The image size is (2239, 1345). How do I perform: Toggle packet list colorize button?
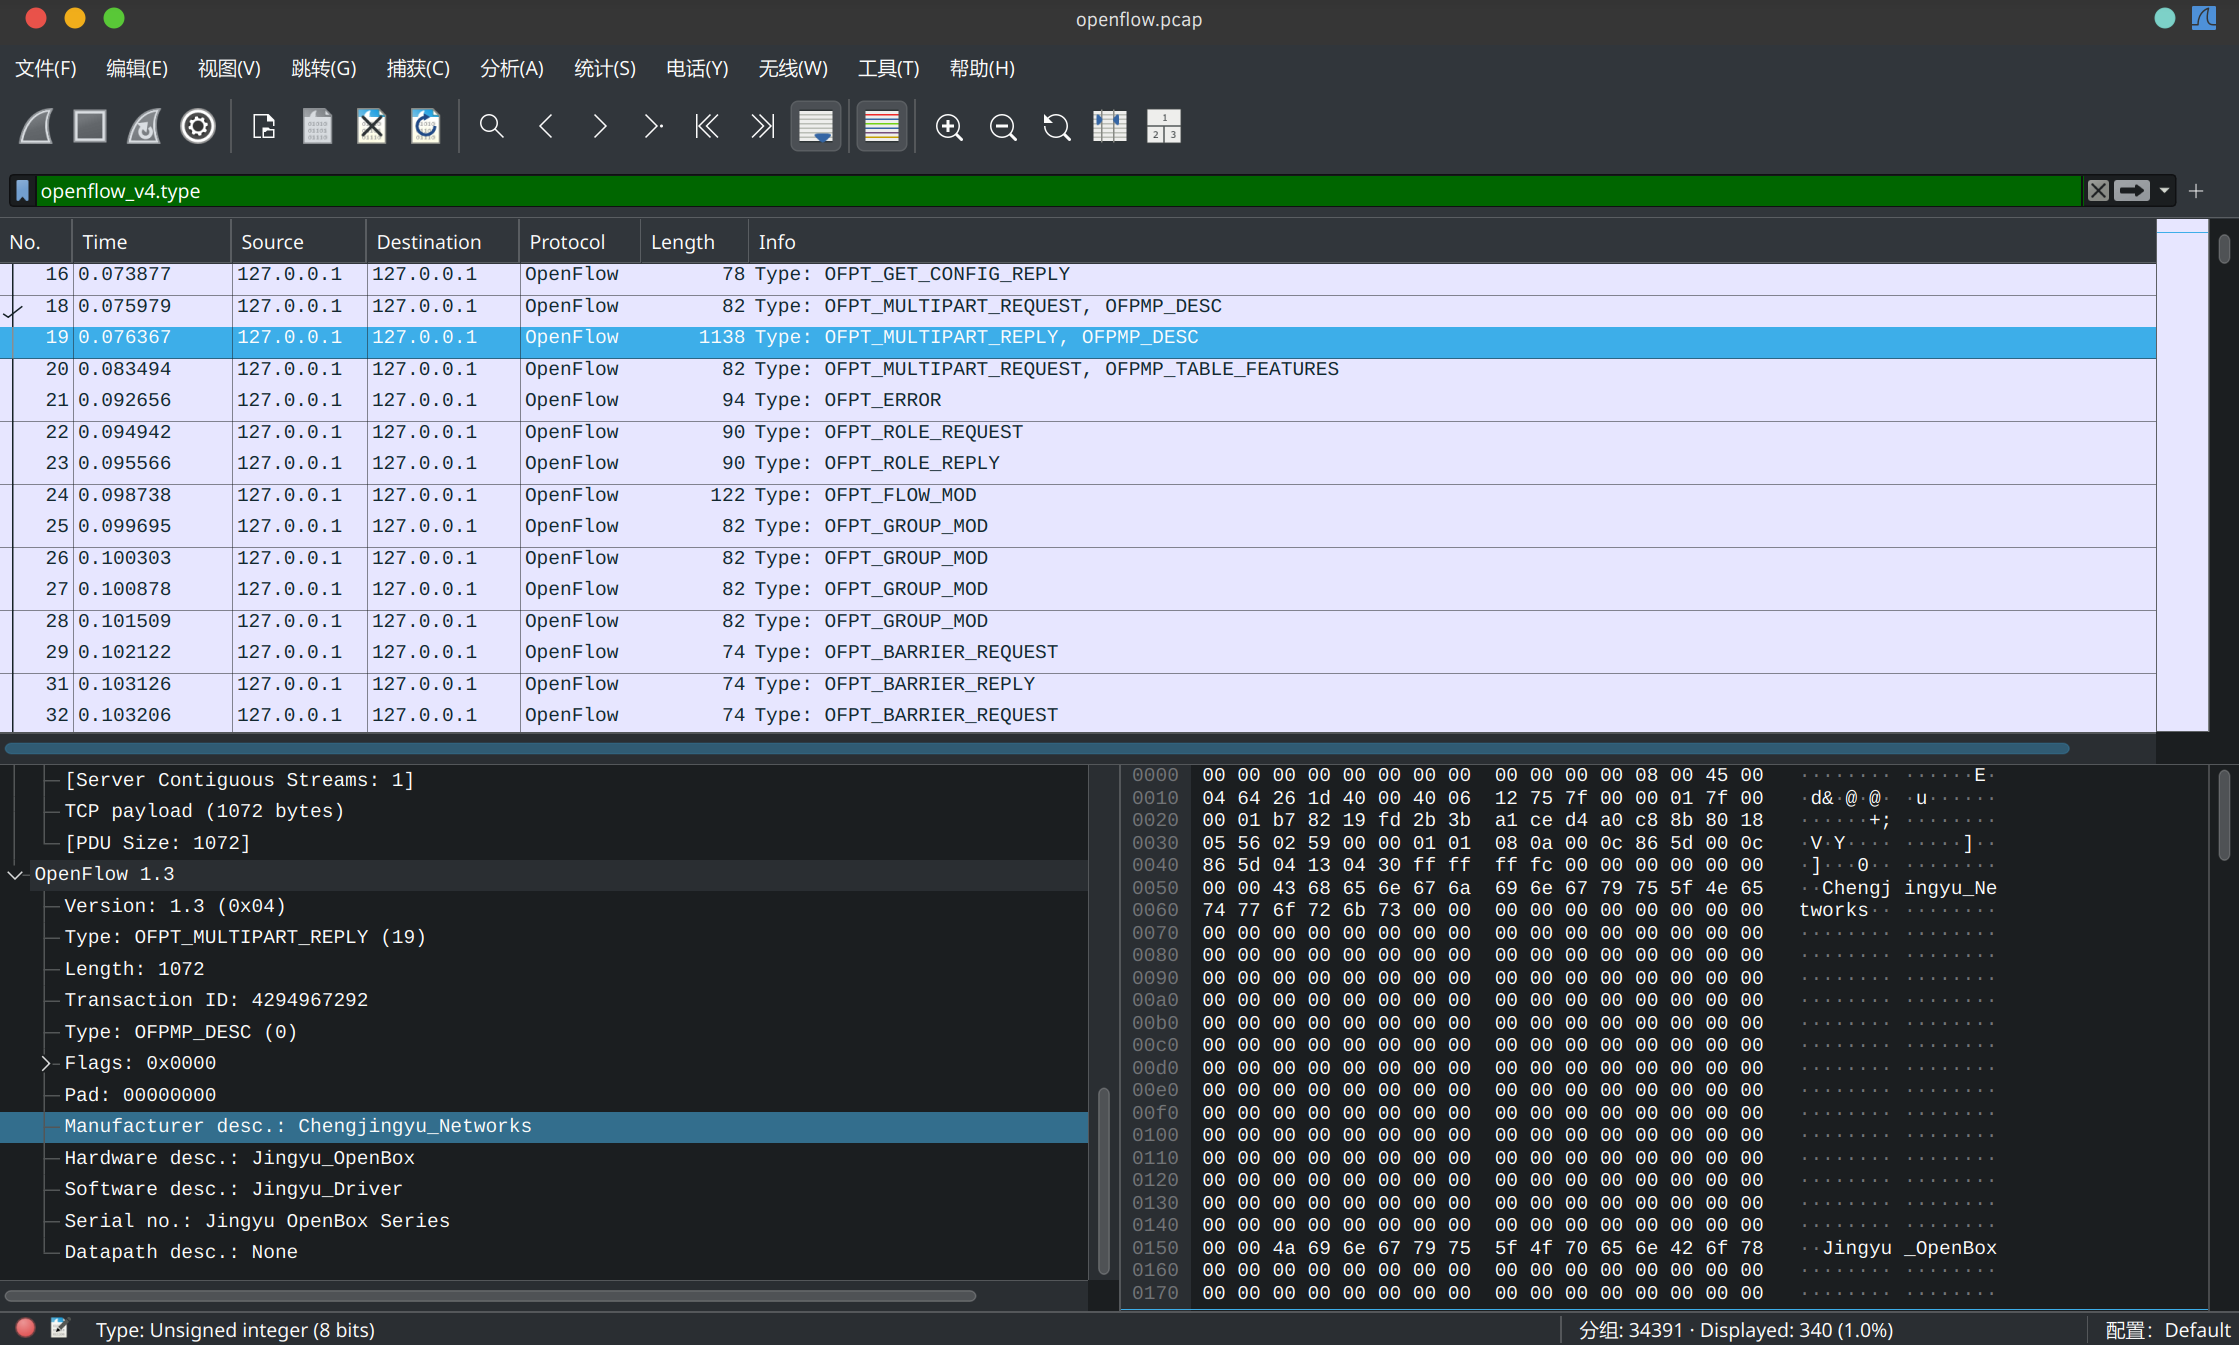tap(881, 127)
